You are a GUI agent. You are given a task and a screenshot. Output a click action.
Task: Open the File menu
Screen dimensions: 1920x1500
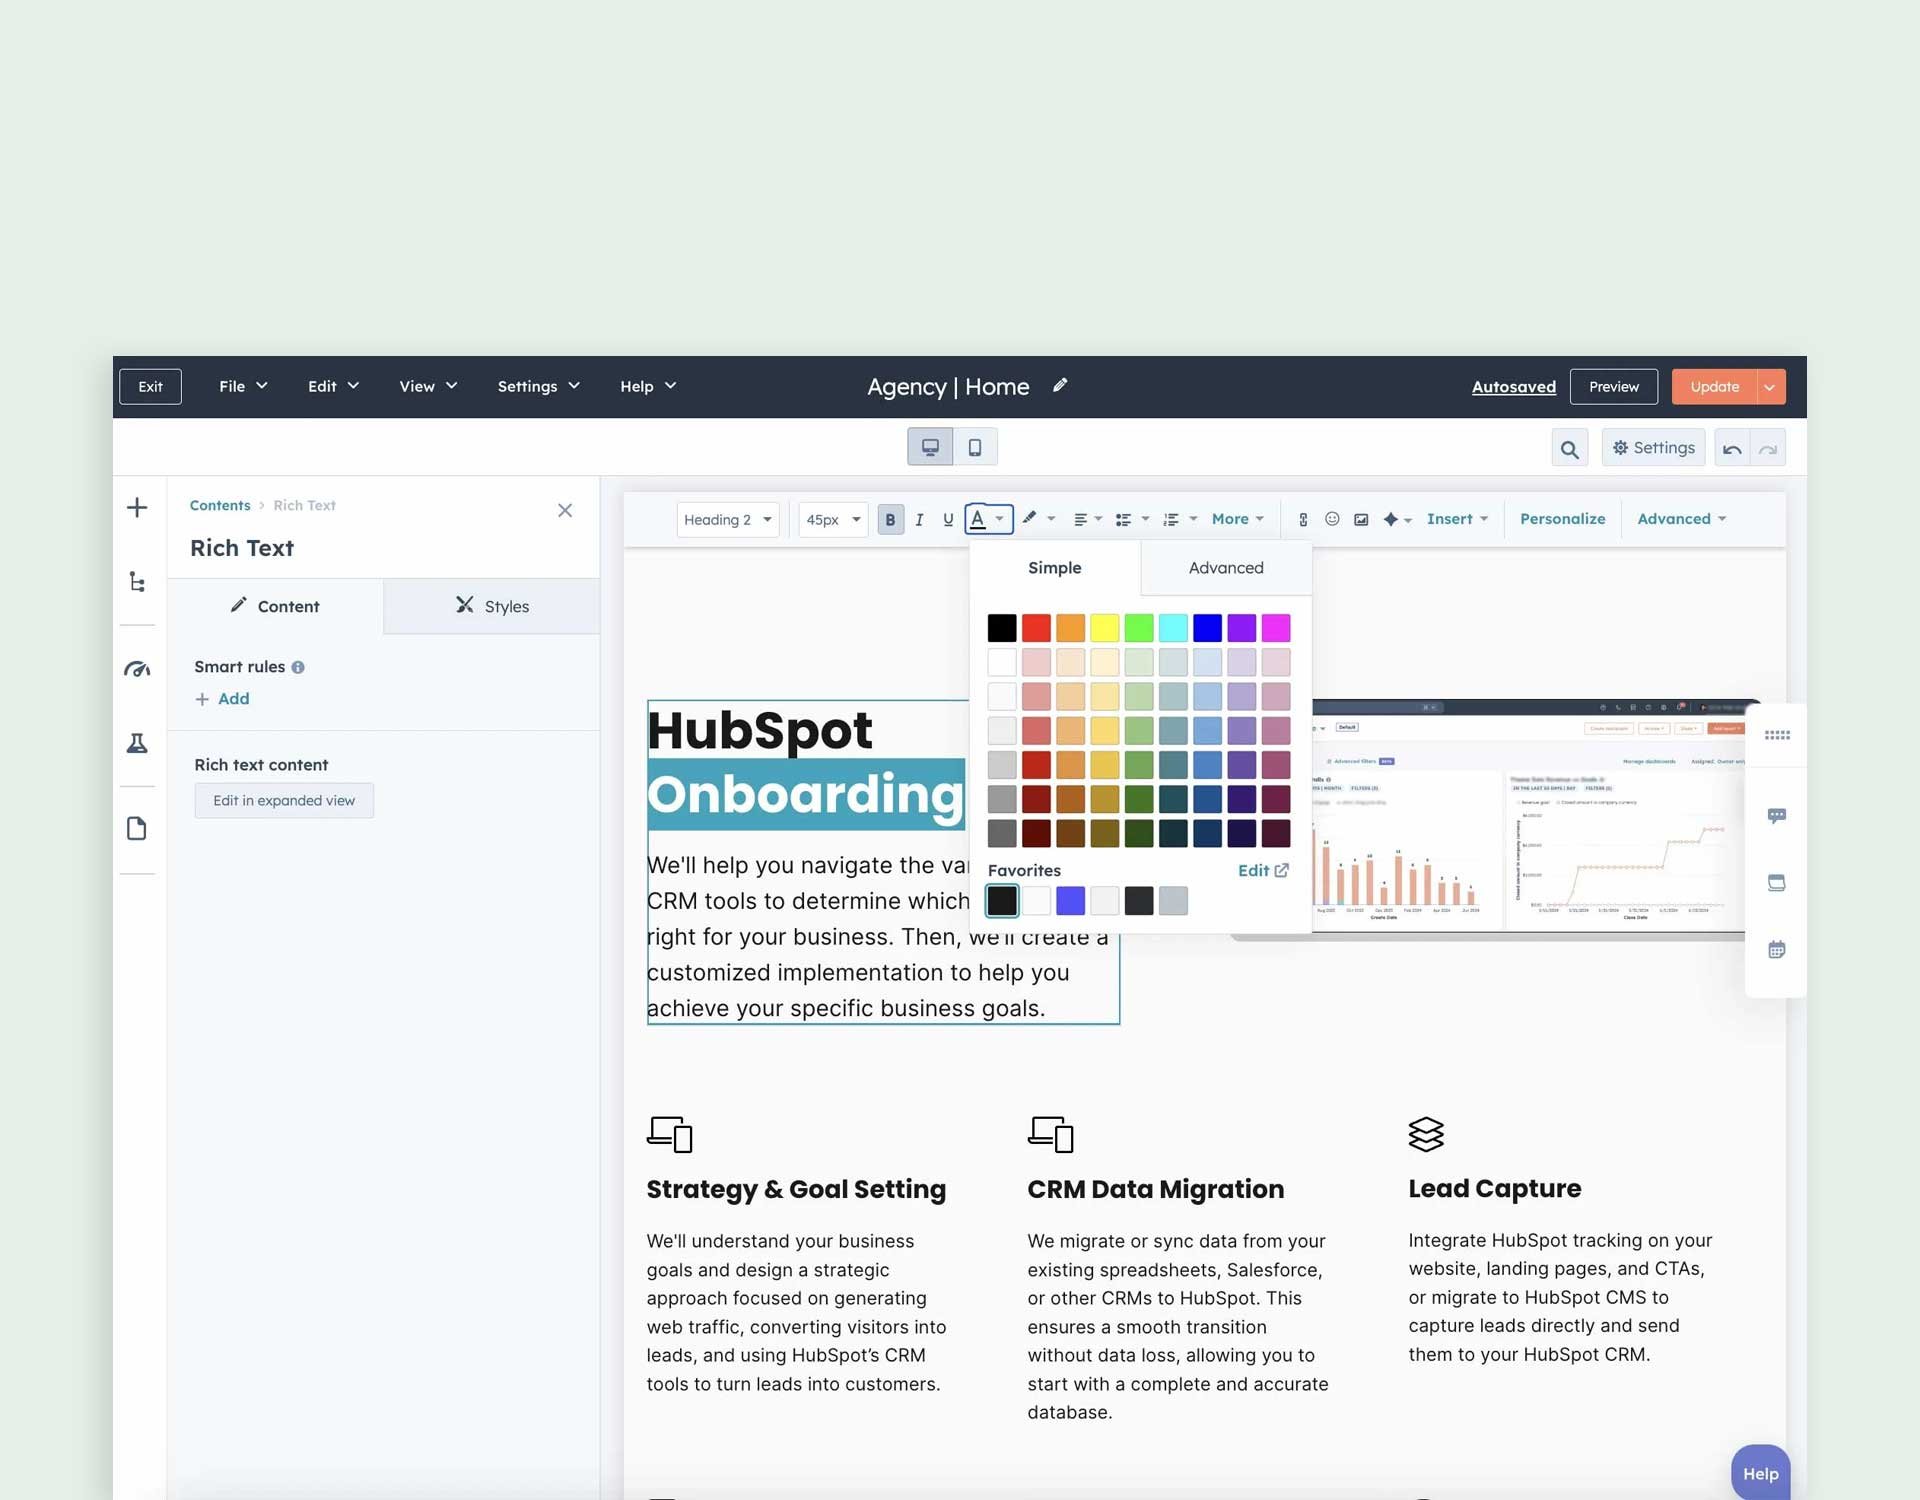point(243,386)
